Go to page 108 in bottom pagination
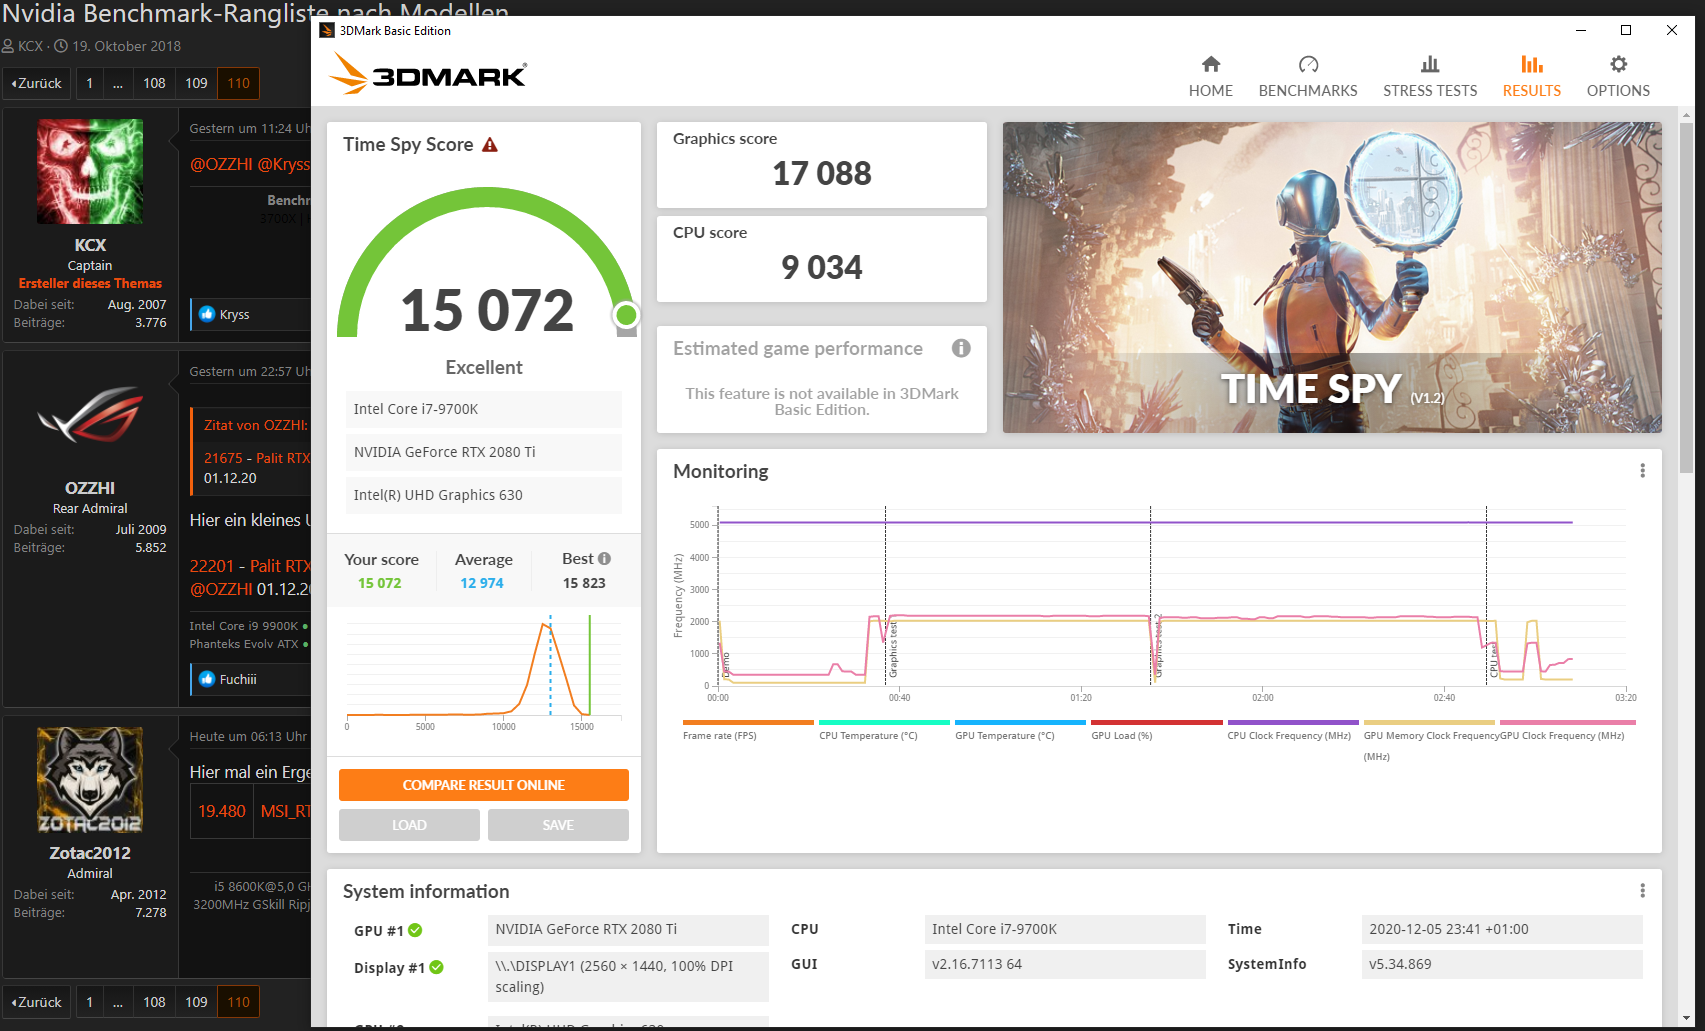The width and height of the screenshot is (1705, 1031). (154, 1002)
